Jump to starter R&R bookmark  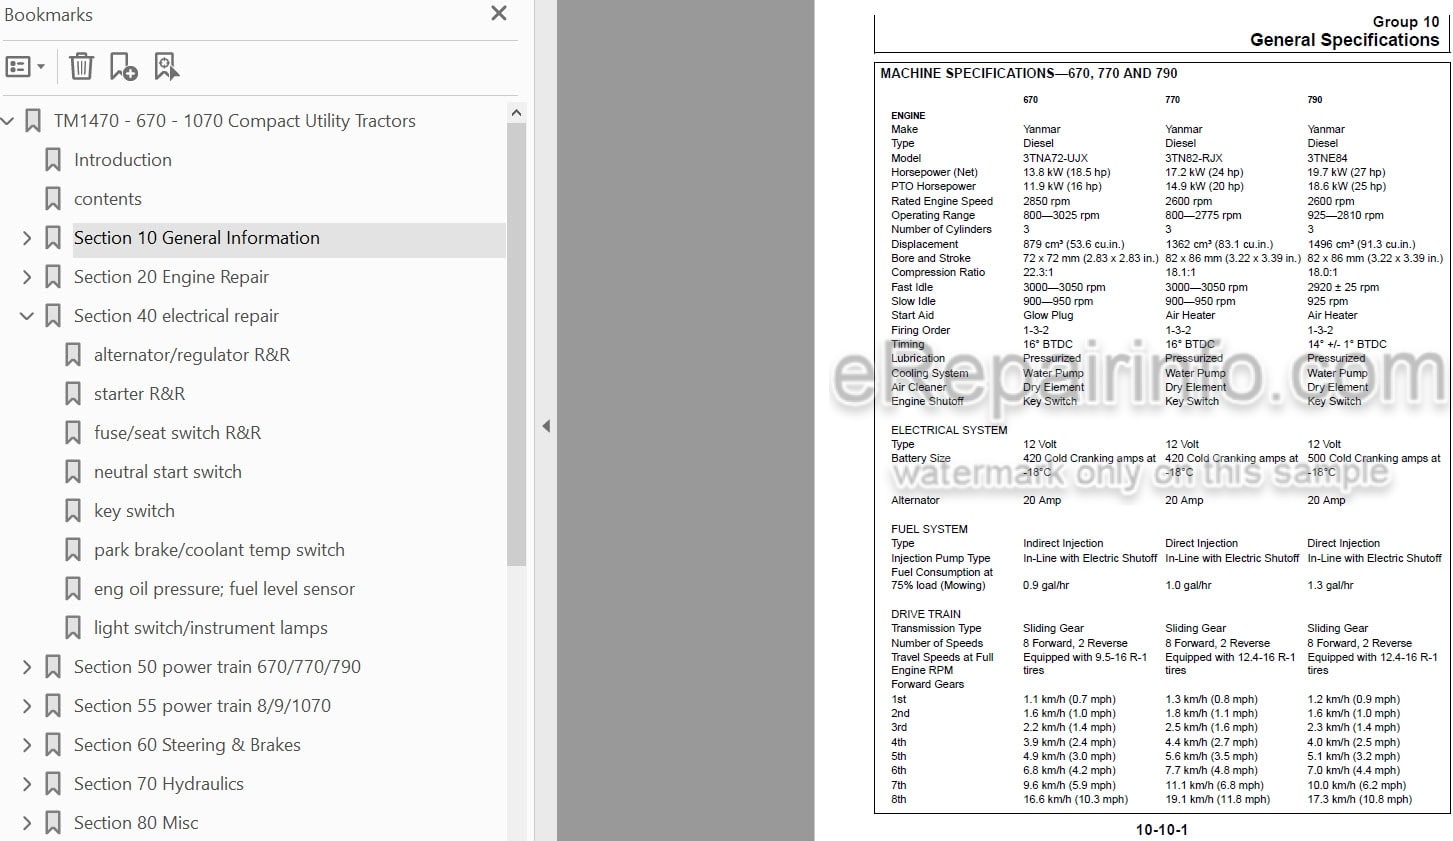coord(139,394)
